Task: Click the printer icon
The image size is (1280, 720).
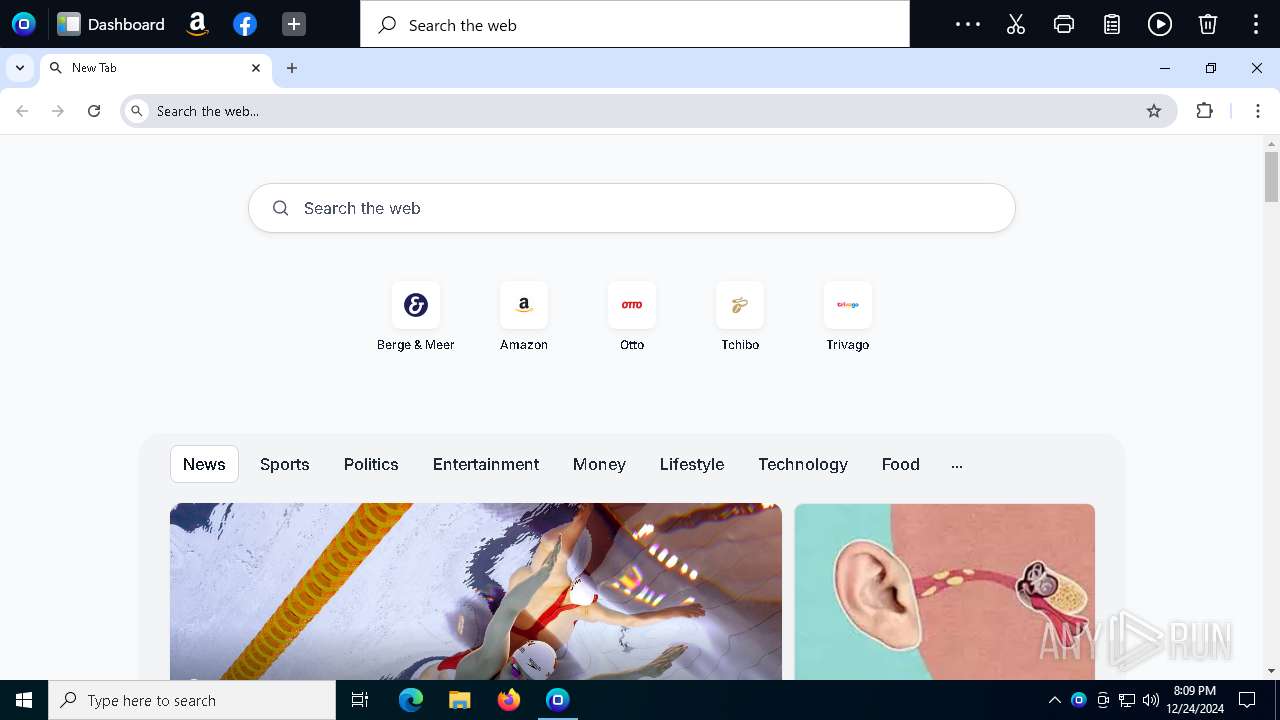Action: (1064, 24)
